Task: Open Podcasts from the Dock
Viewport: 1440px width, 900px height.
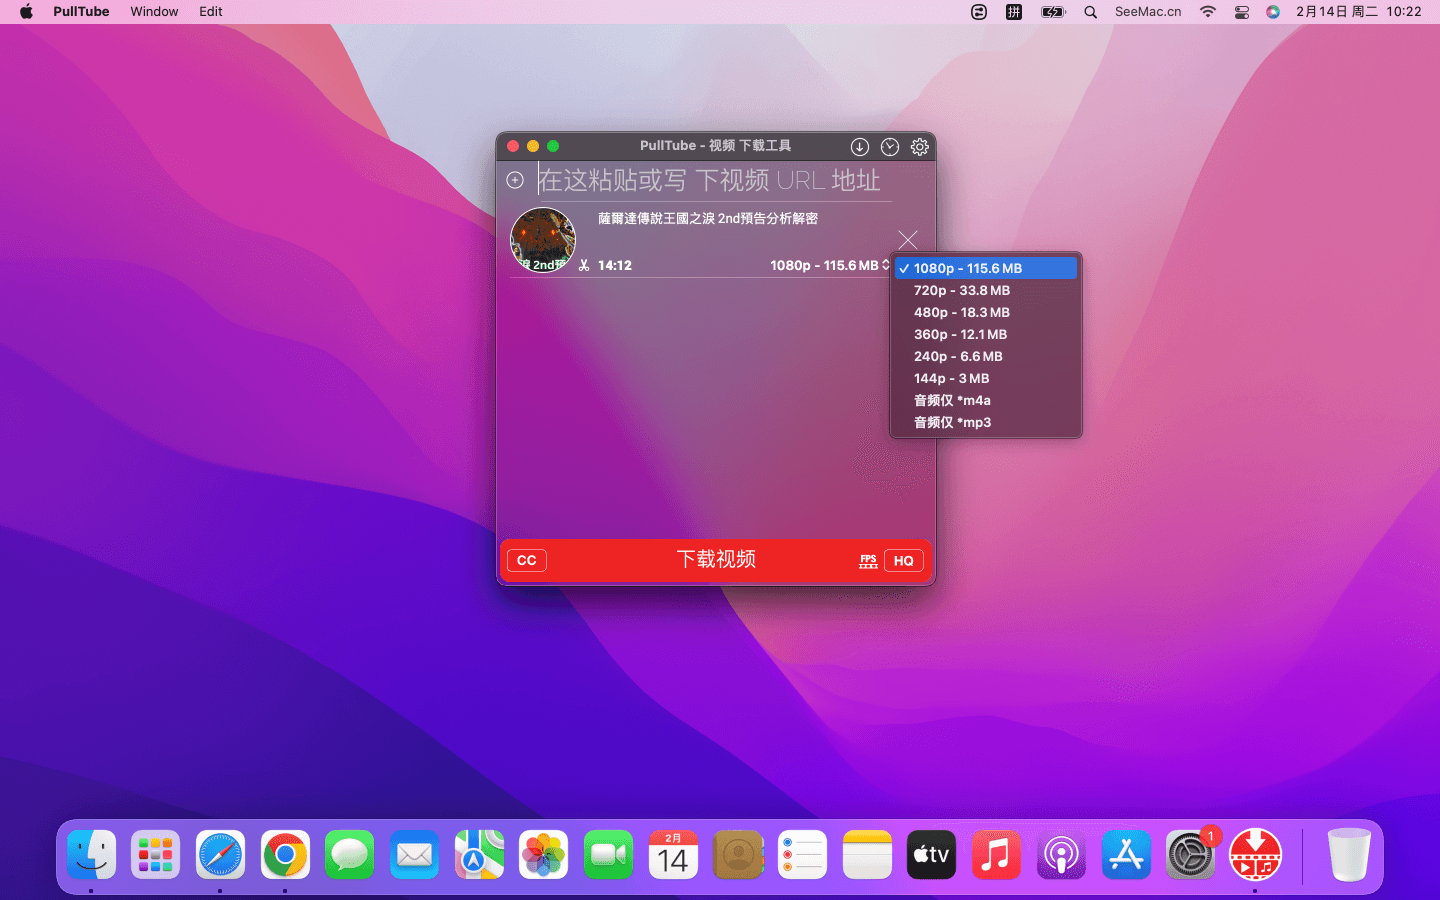Action: coord(1061,855)
